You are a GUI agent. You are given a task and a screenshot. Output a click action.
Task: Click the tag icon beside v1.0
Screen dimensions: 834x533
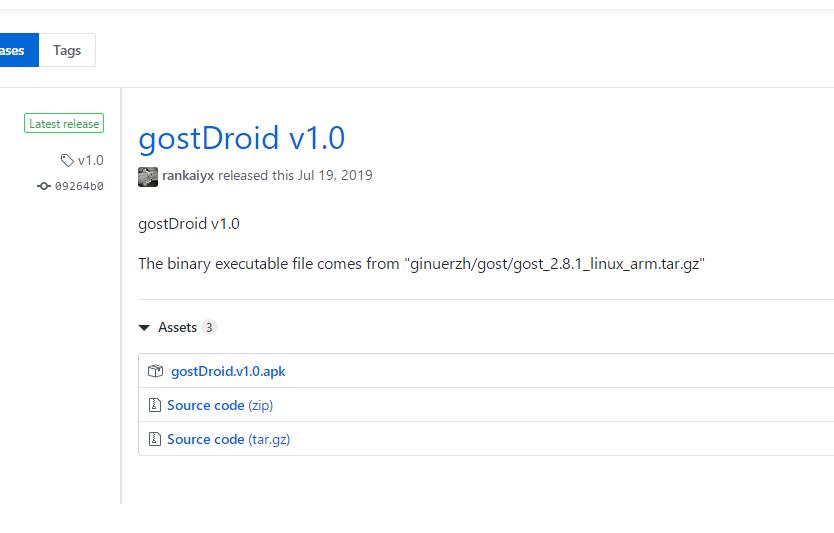pos(67,160)
